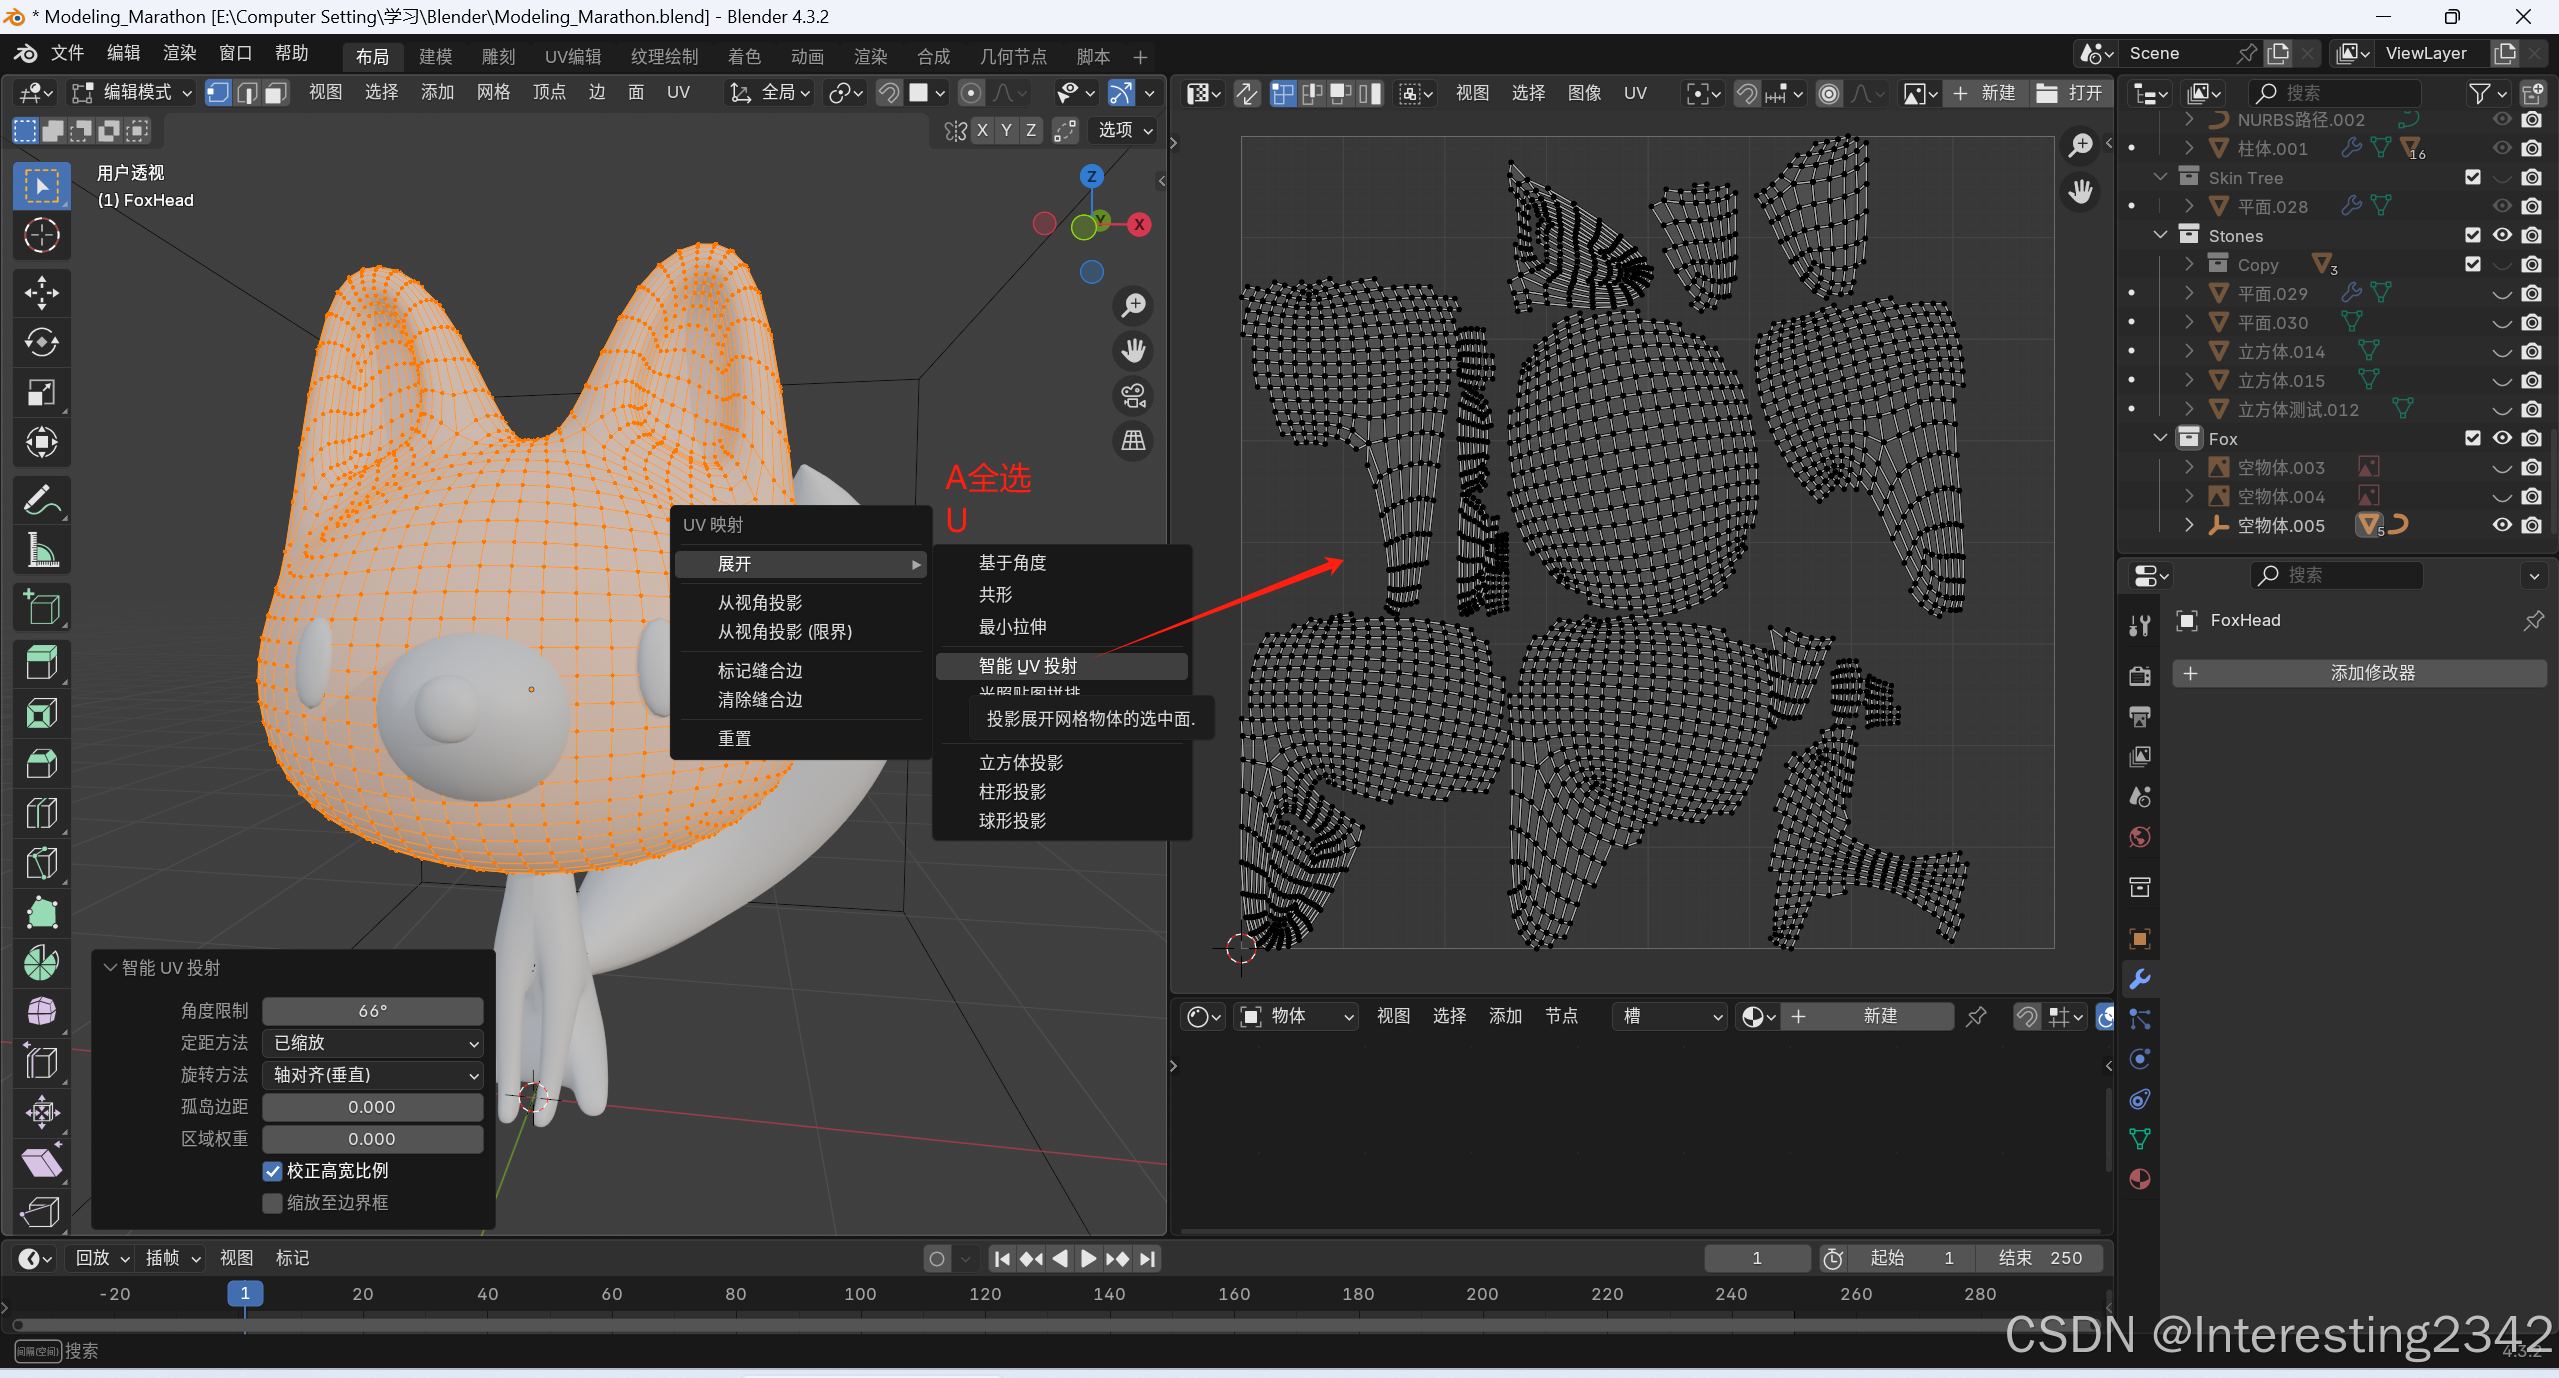Image resolution: width=2559 pixels, height=1378 pixels.
Task: Select the Move tool in left toolbar
Action: click(x=41, y=293)
